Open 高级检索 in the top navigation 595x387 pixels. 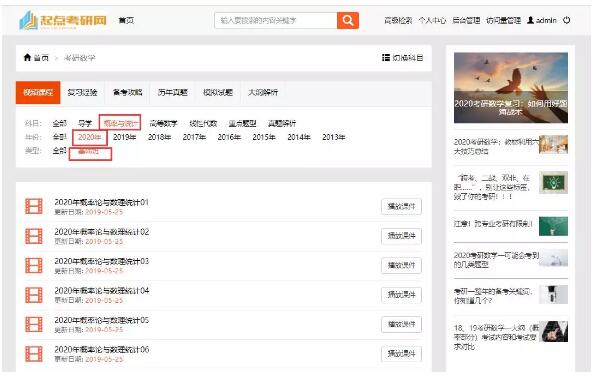[x=398, y=20]
